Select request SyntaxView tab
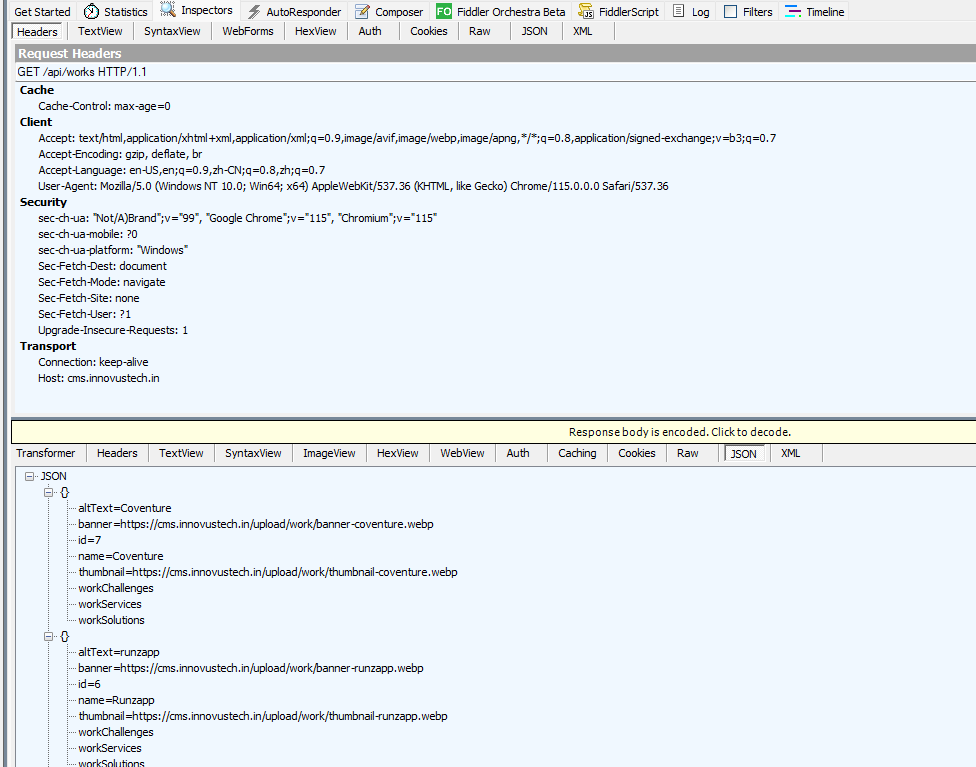This screenshot has height=767, width=976. (x=172, y=31)
